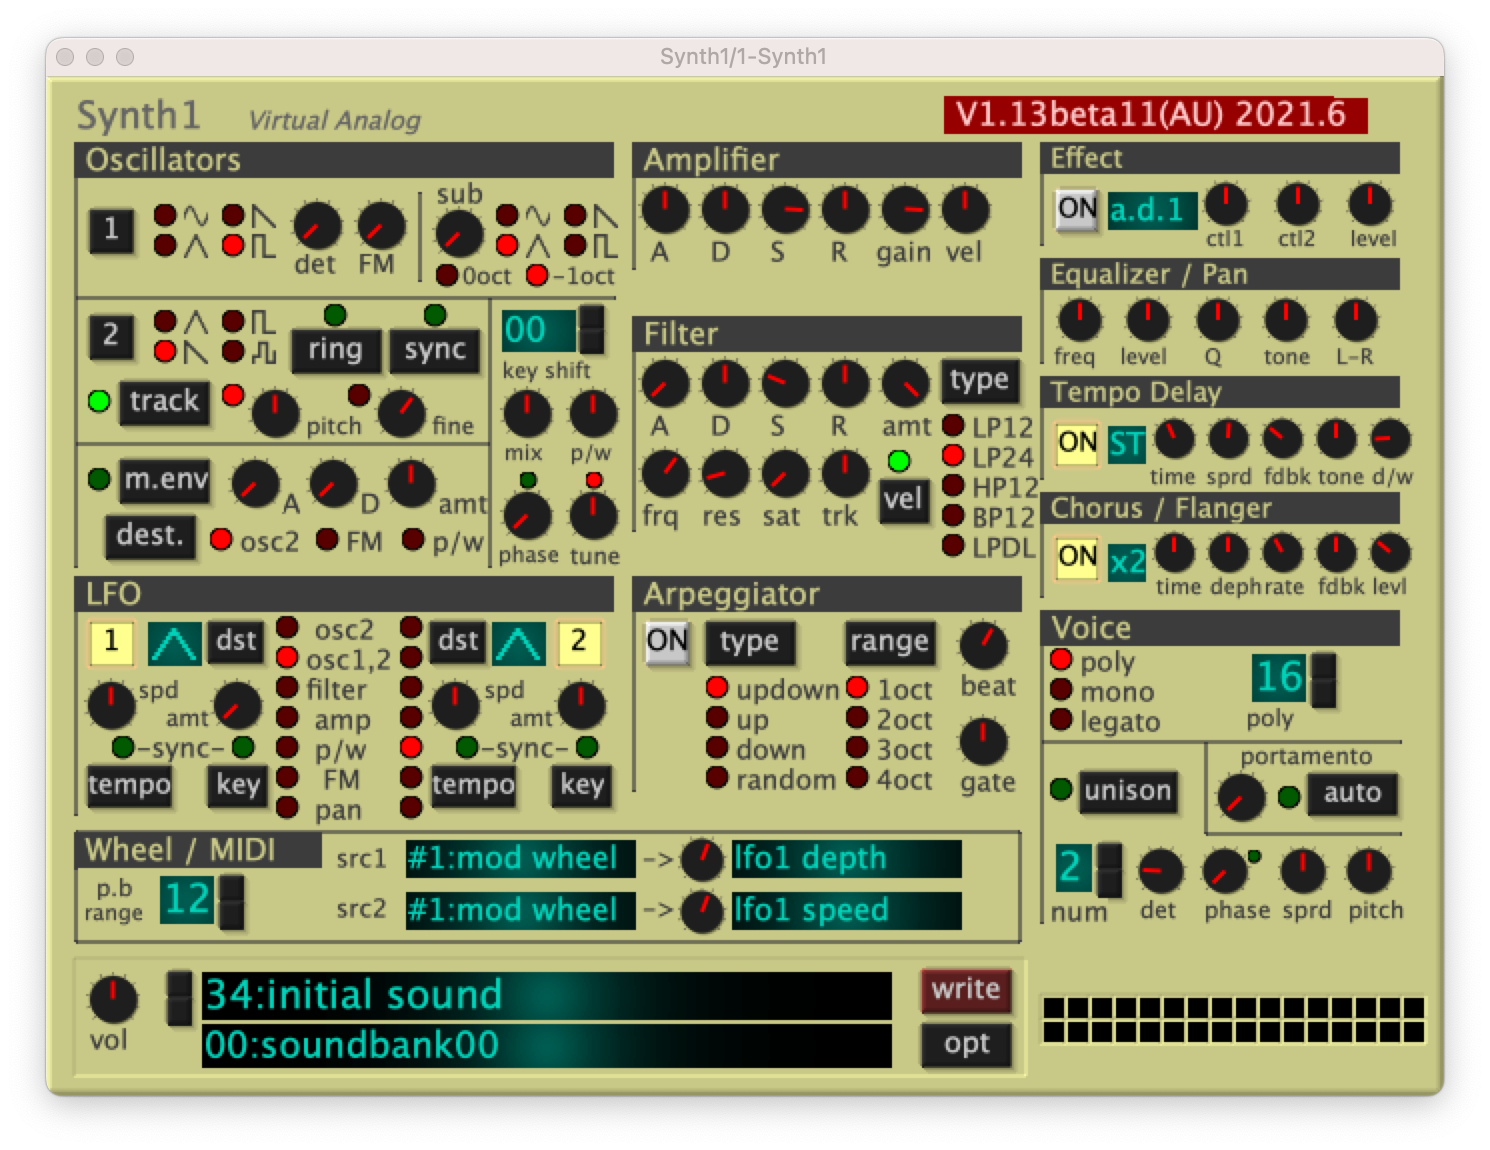Image resolution: width=1490 pixels, height=1150 pixels.
Task: Open the lfo1 speed destination selector
Action: coord(847,910)
